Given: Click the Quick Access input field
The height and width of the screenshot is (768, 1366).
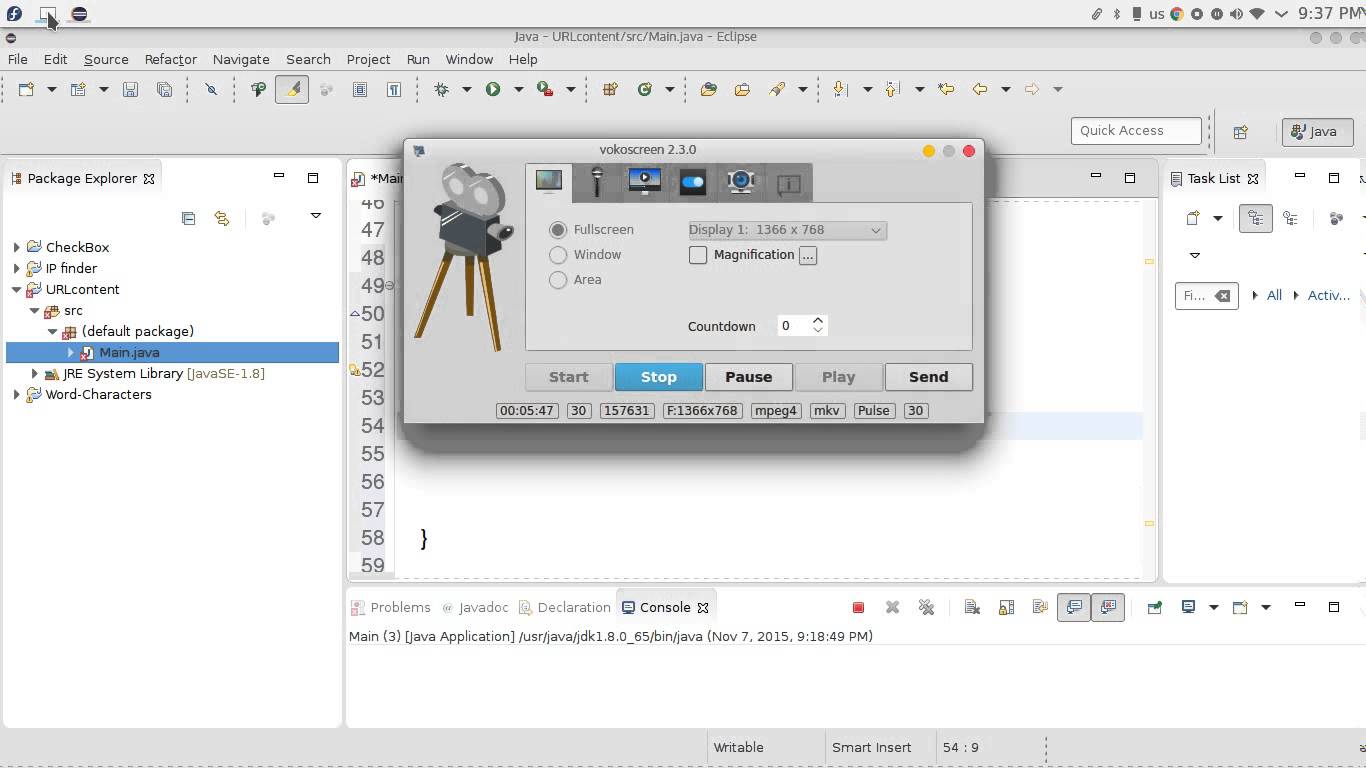Looking at the screenshot, I should tap(1136, 131).
